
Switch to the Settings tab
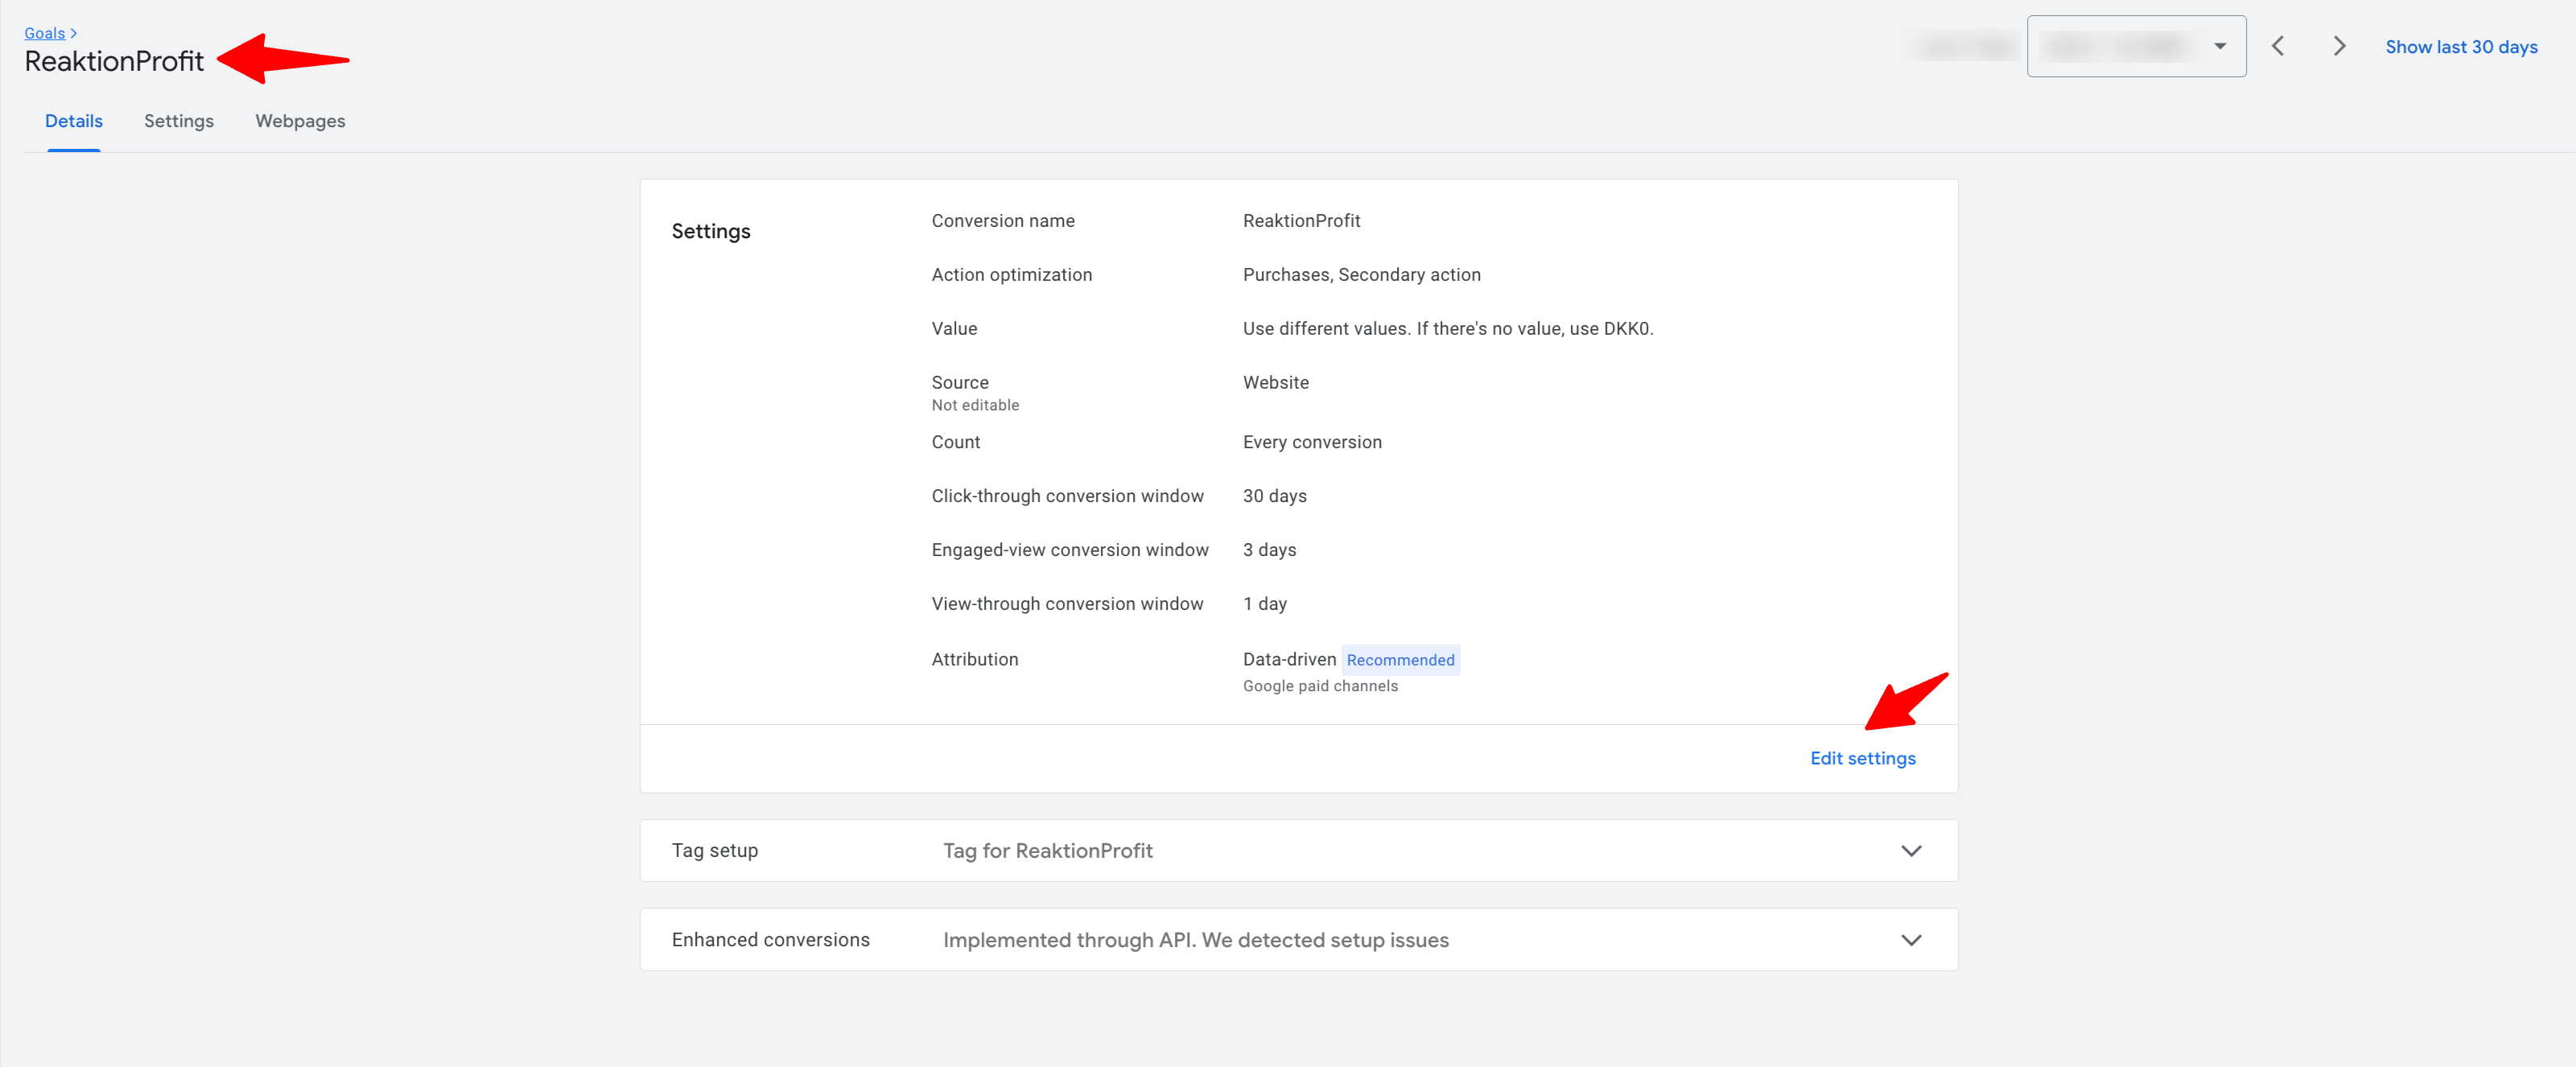[x=178, y=121]
